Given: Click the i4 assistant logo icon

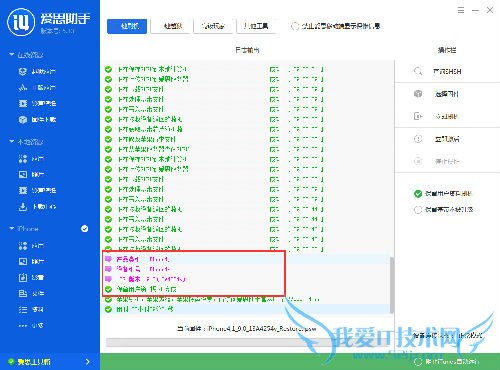Looking at the screenshot, I should (21, 22).
